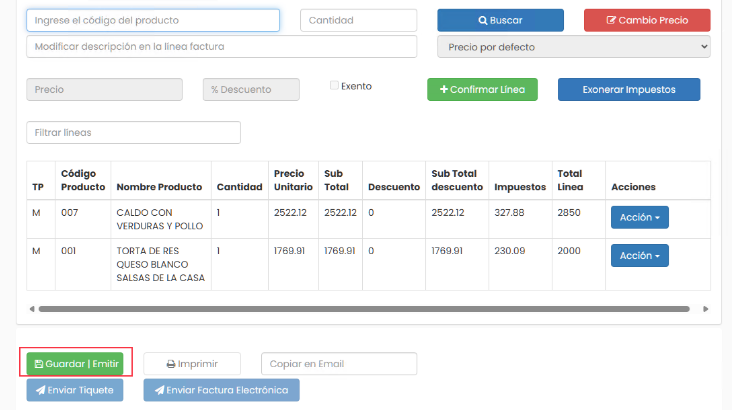Toggle the Exento checkbox
732x410 pixels.
pyautogui.click(x=335, y=86)
